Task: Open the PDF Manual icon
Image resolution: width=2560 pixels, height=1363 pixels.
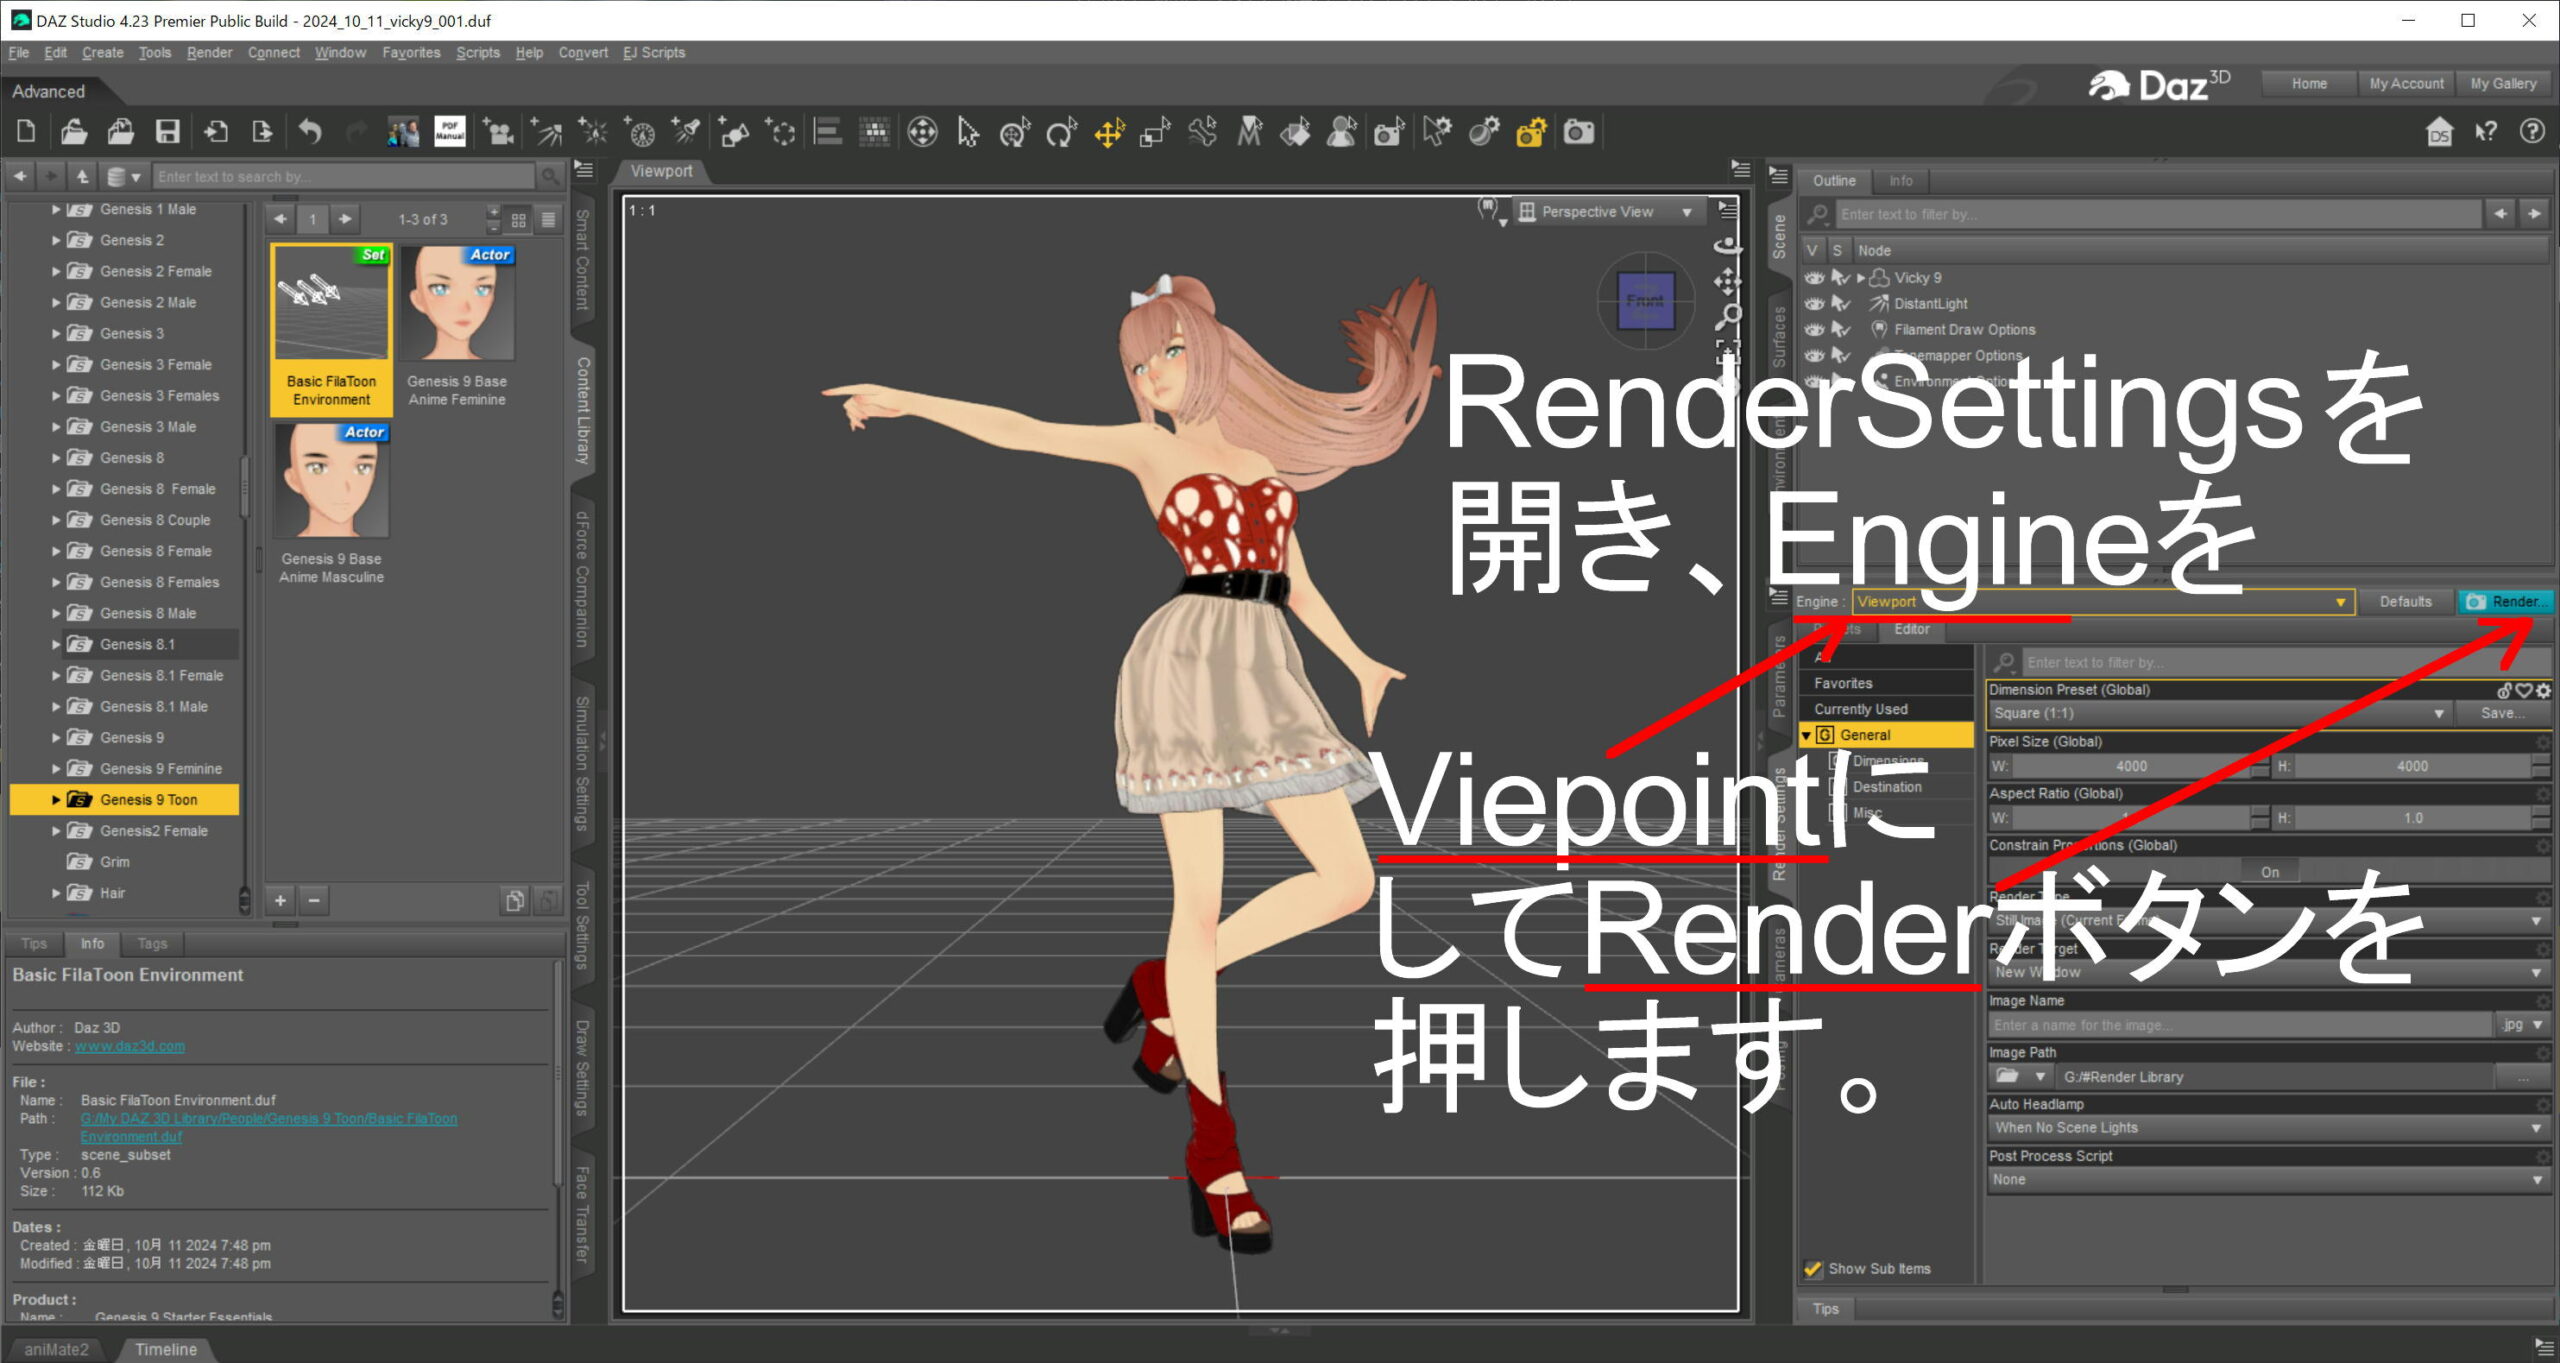Action: click(x=449, y=132)
